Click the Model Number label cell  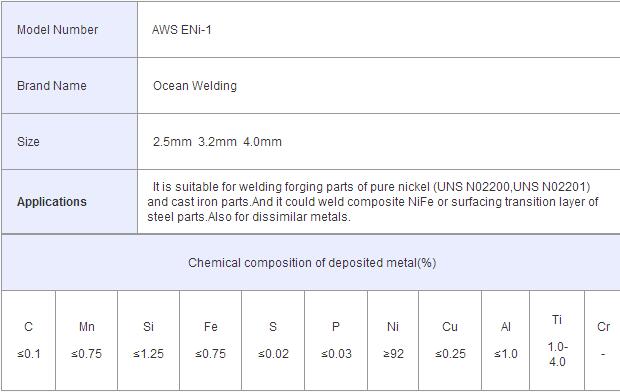(70, 30)
